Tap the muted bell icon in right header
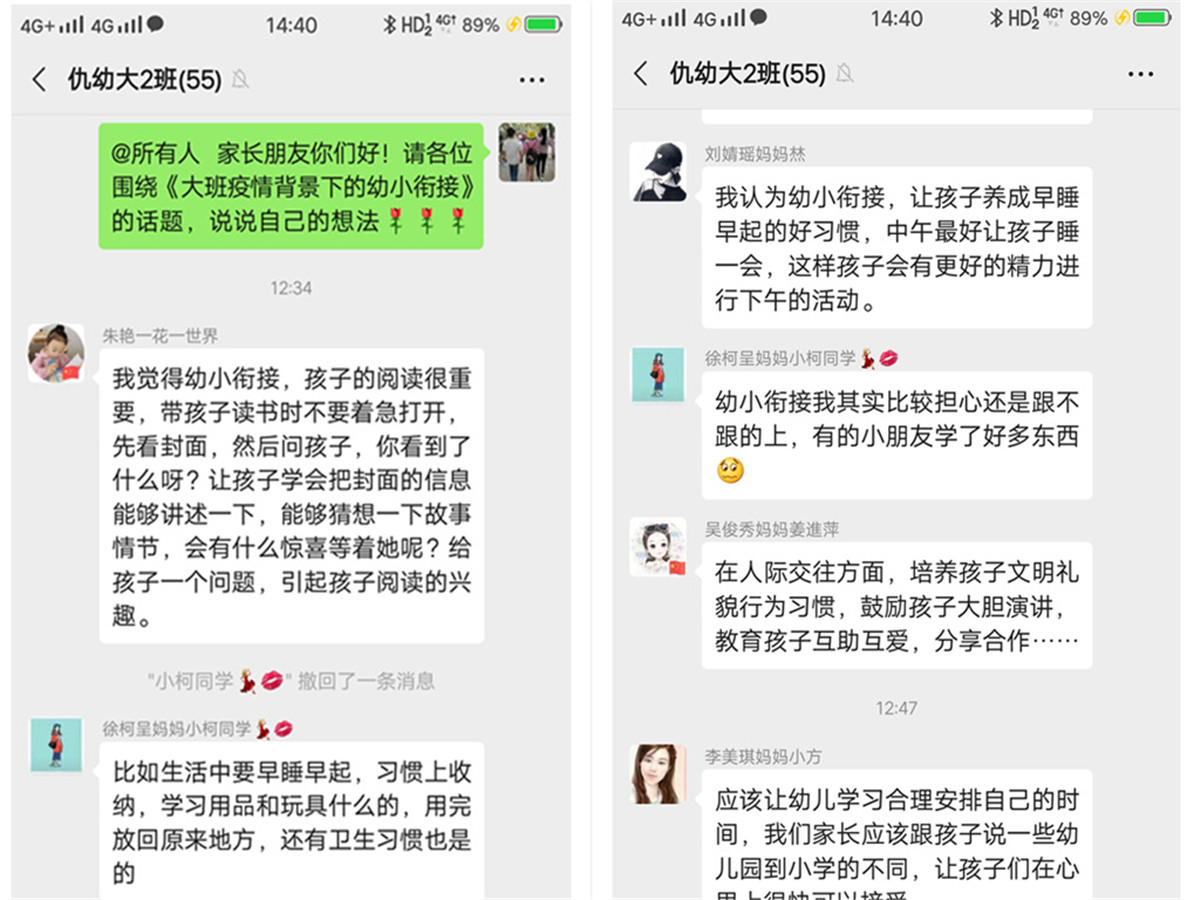 [845, 73]
